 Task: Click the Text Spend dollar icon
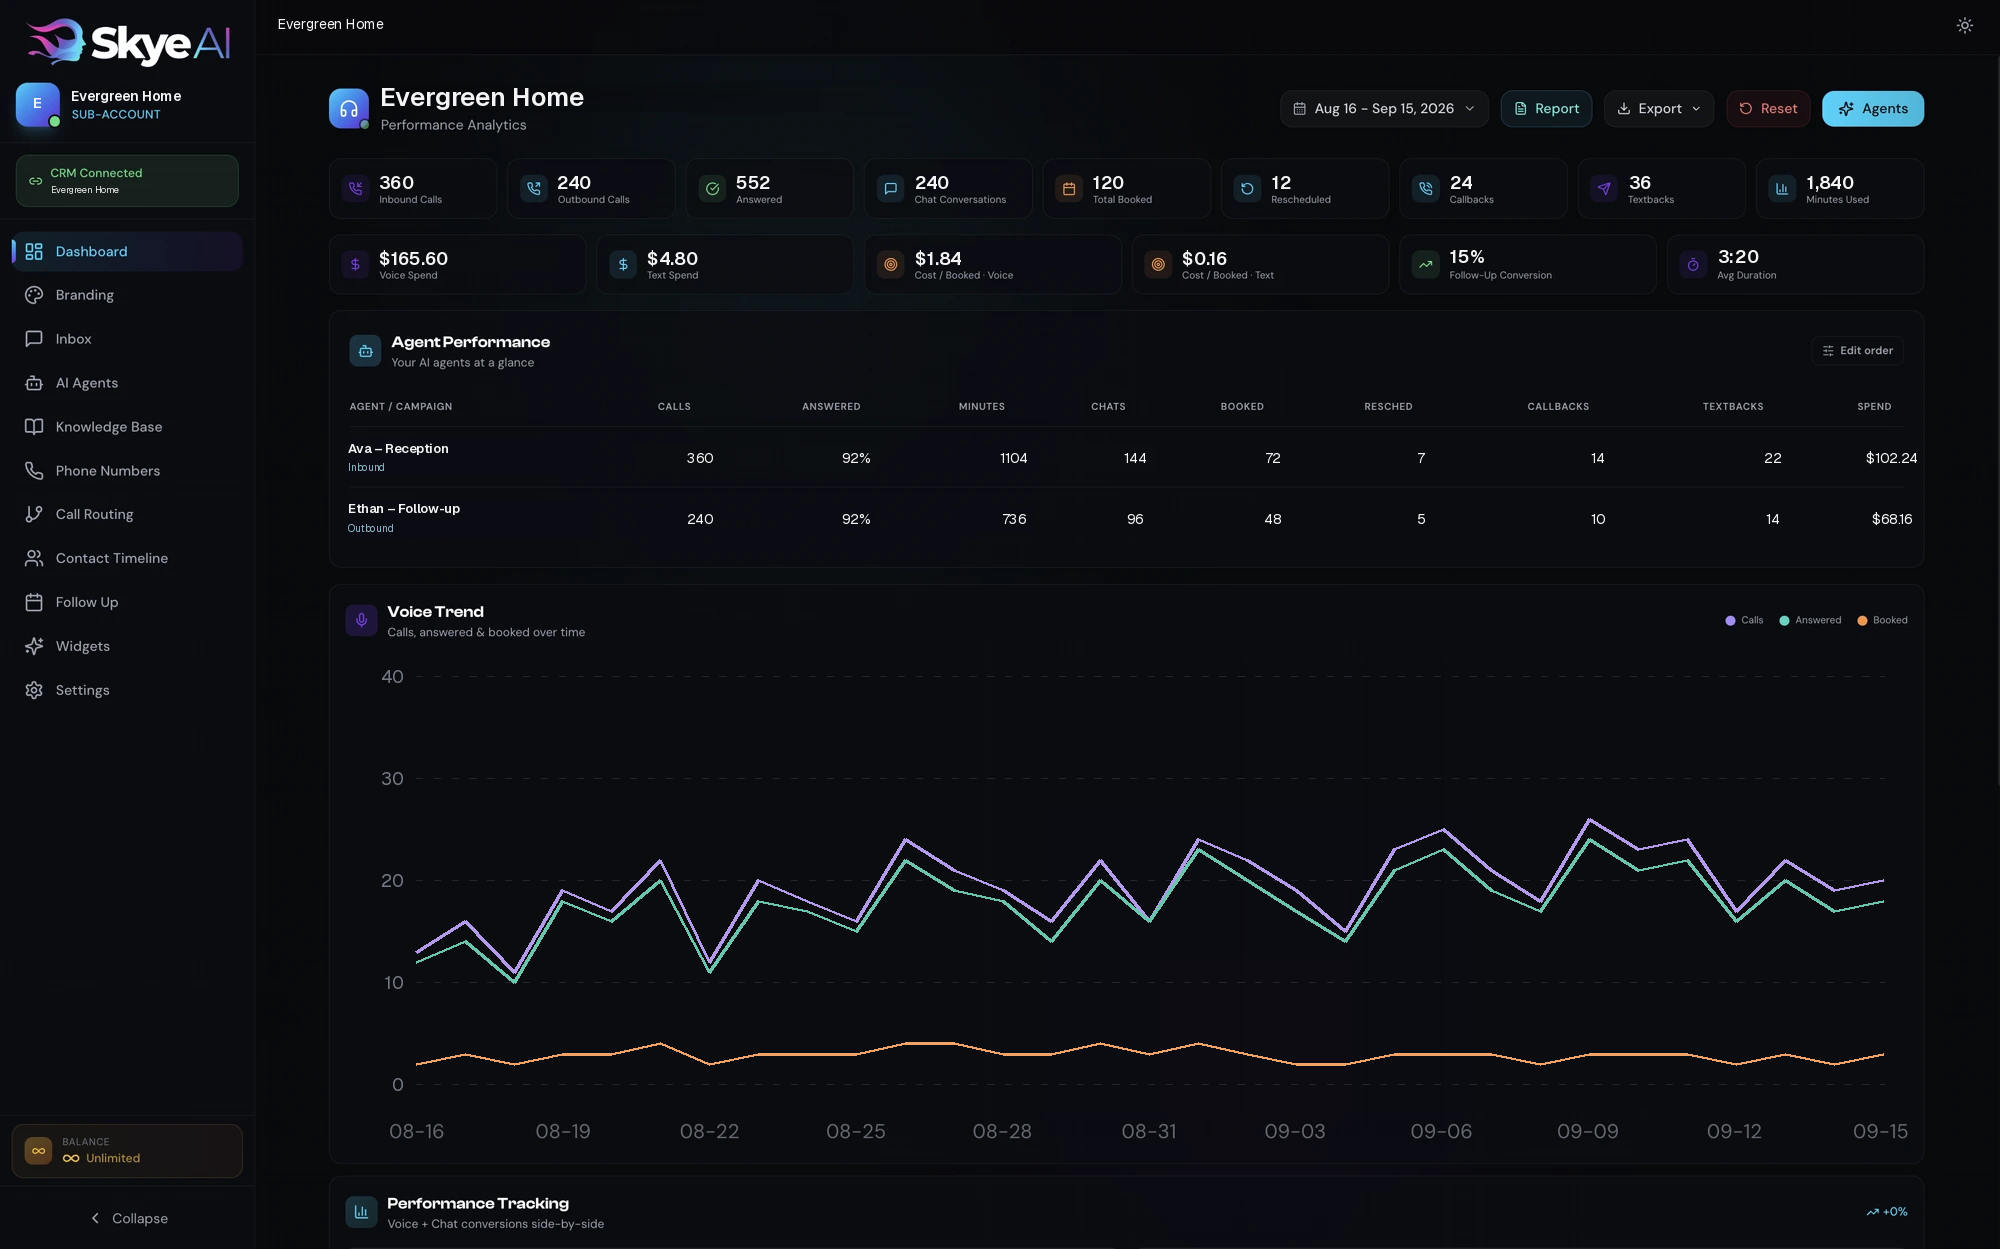pos(623,264)
